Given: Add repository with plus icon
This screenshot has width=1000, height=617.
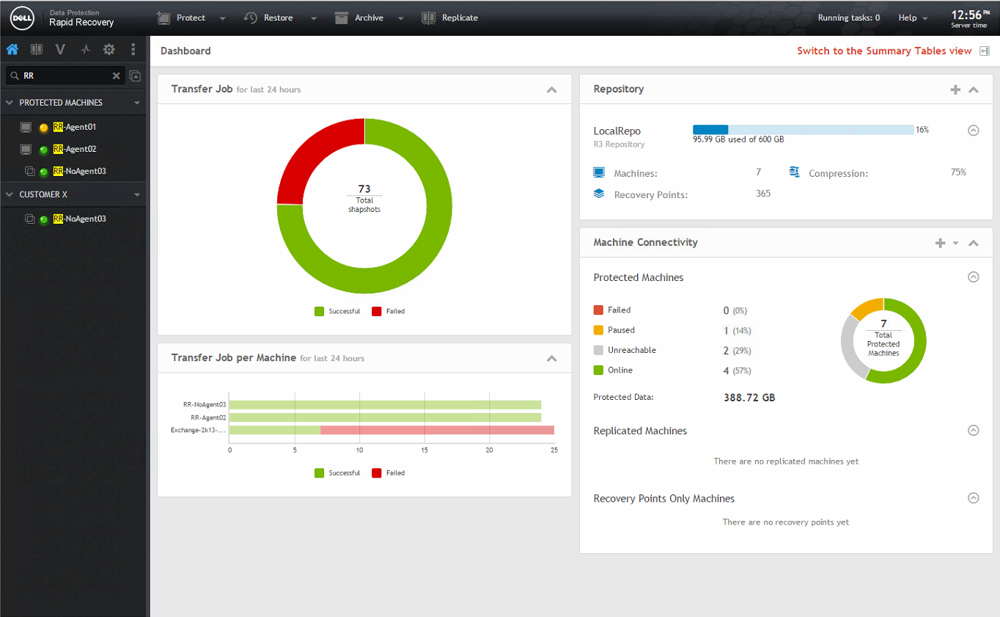Looking at the screenshot, I should (955, 89).
